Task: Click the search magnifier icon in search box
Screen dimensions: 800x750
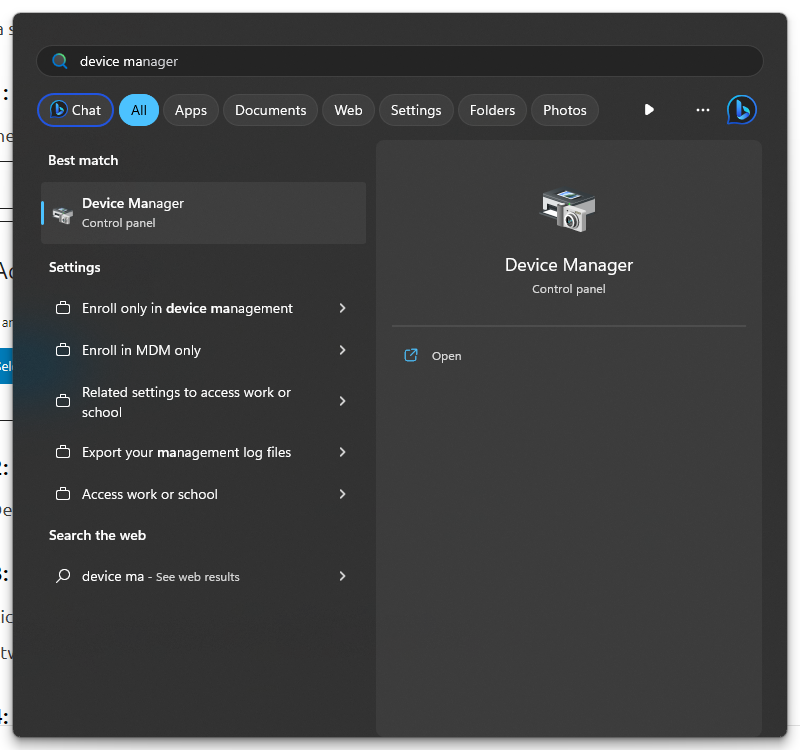Action: (60, 61)
